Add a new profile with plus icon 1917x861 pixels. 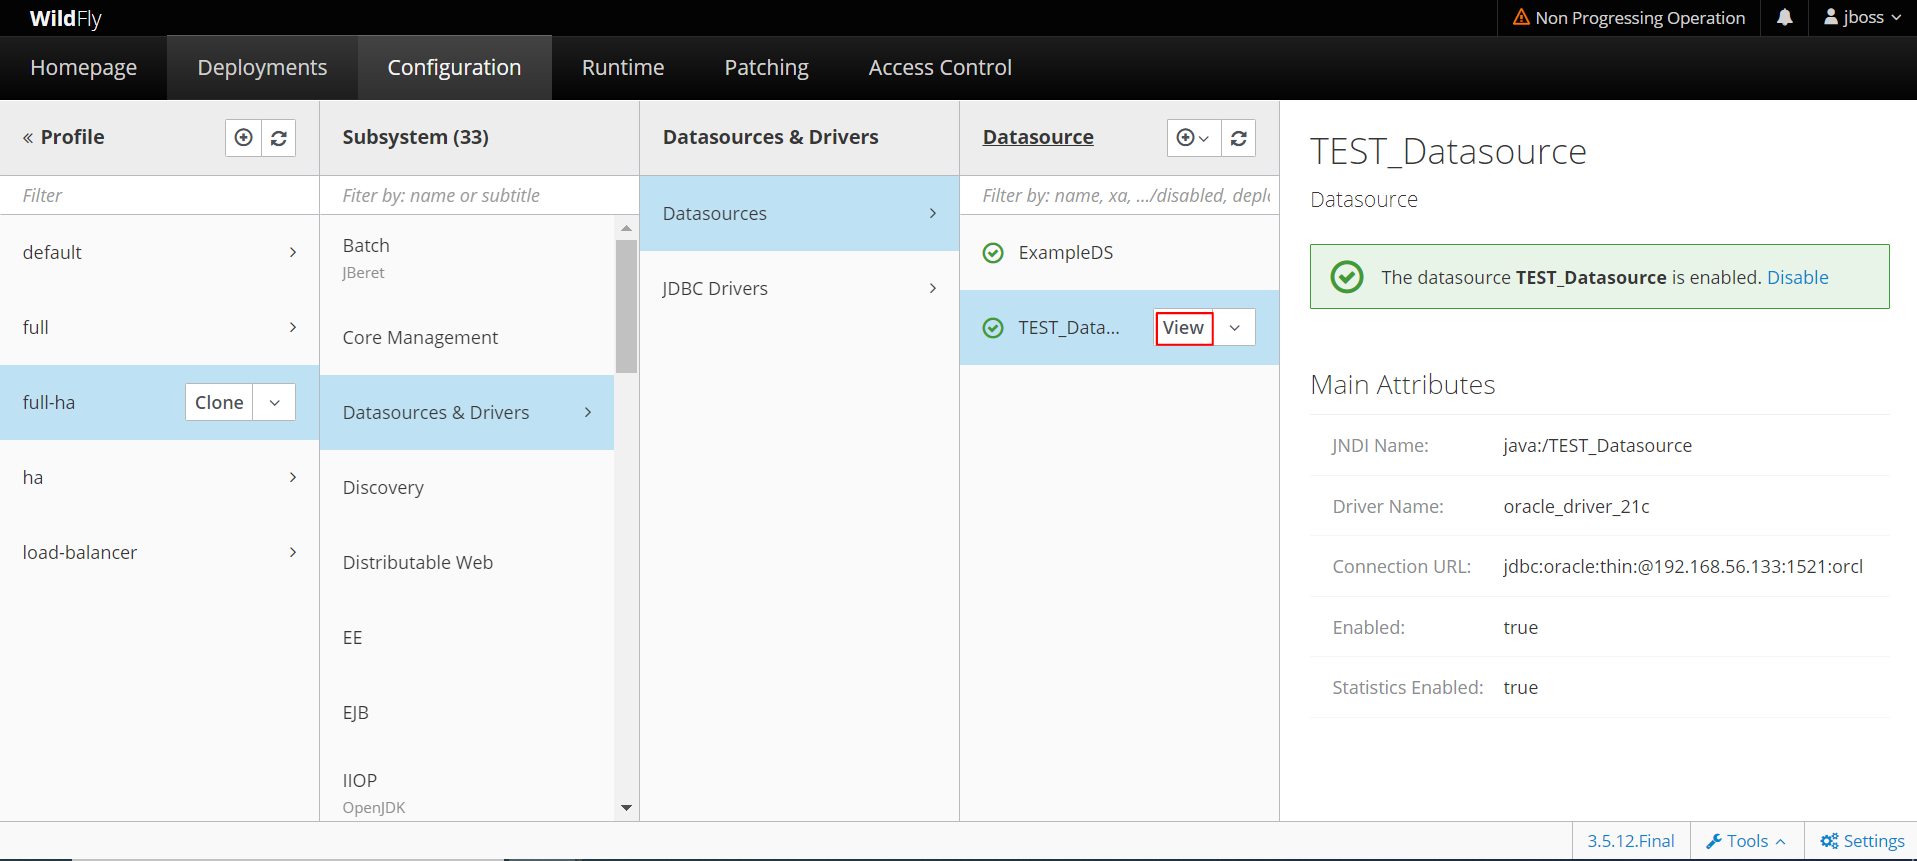click(243, 138)
